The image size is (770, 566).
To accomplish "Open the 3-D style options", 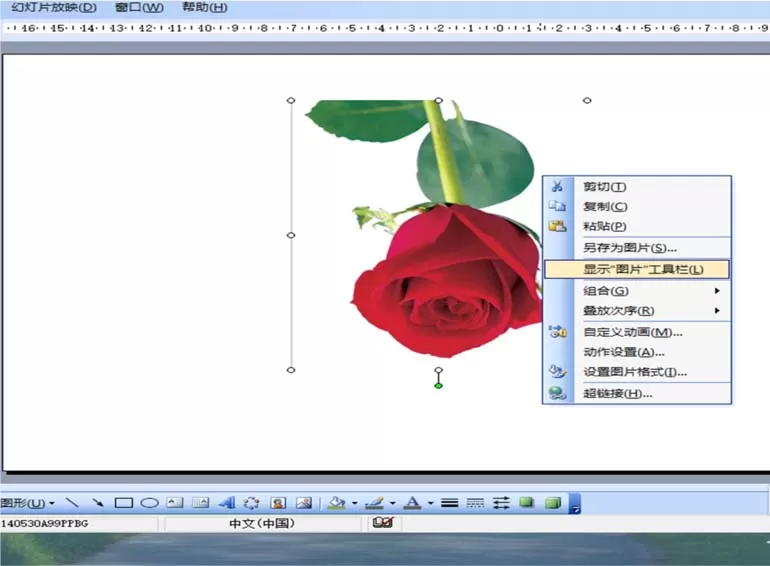I will point(553,503).
